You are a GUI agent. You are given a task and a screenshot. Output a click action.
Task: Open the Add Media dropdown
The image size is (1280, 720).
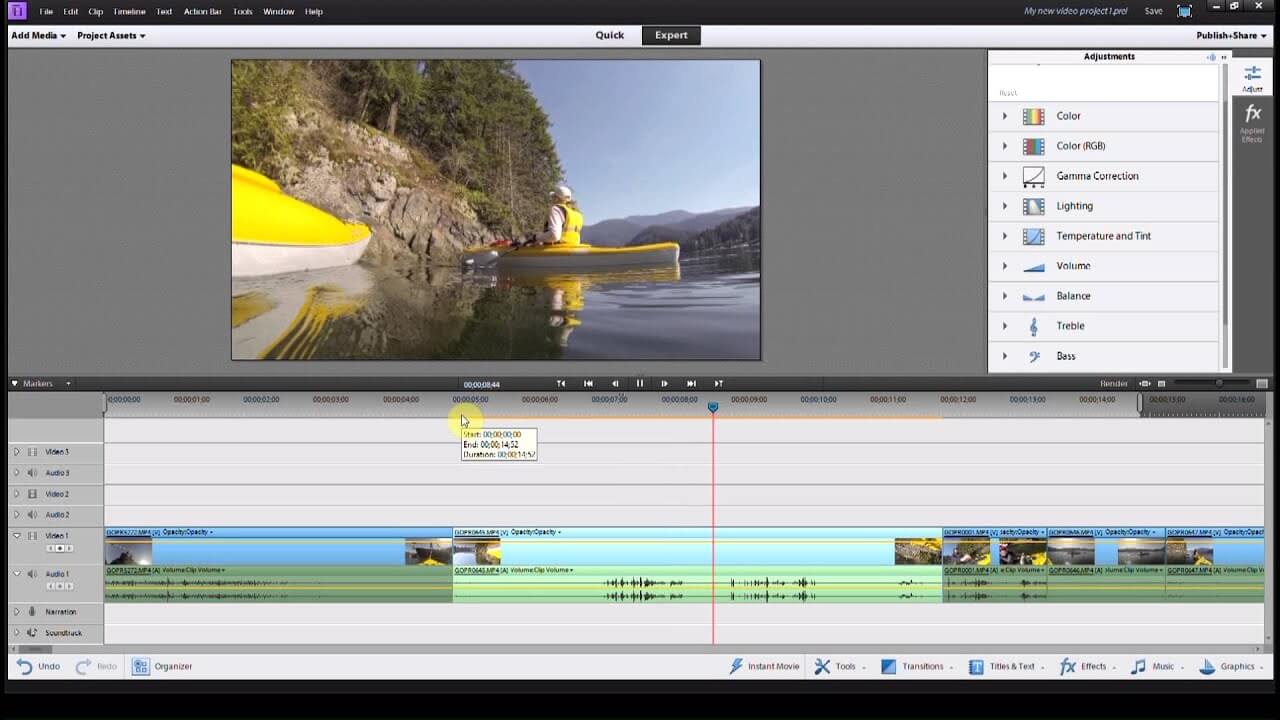tap(38, 36)
